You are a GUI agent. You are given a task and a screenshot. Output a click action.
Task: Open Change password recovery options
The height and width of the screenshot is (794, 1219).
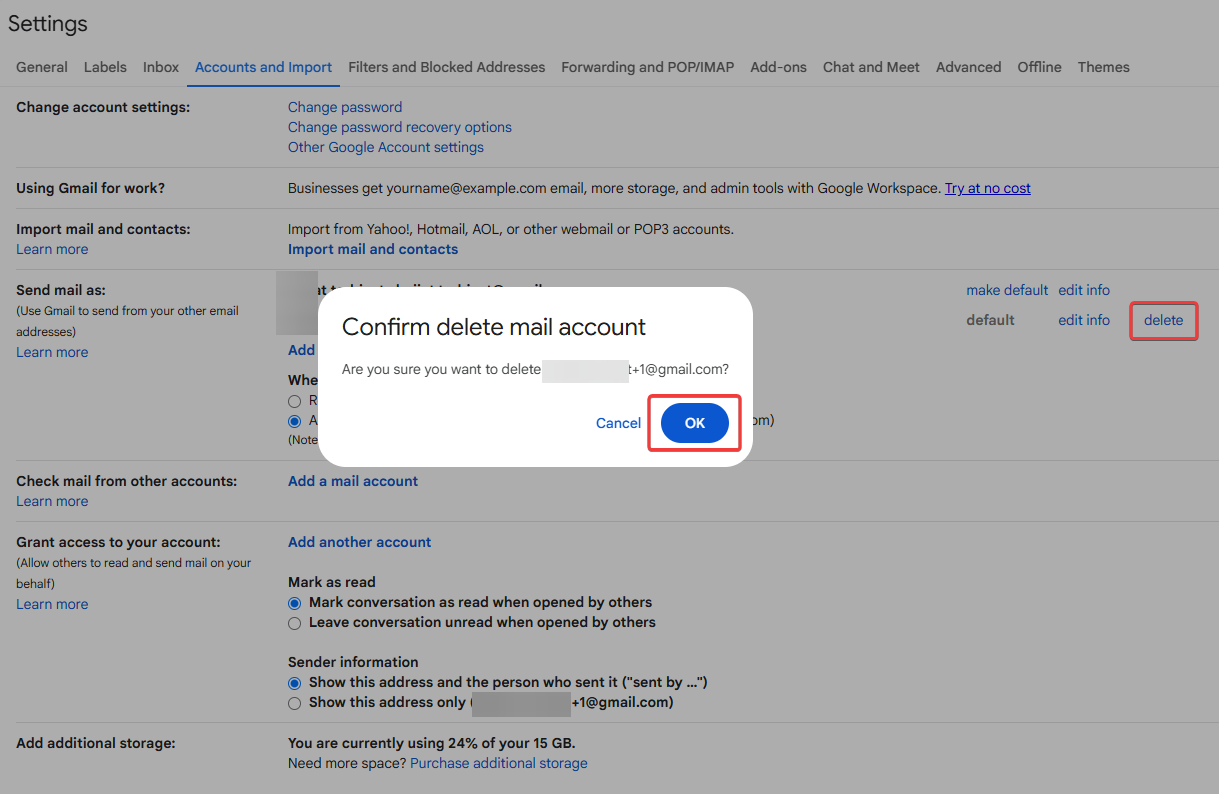click(x=399, y=127)
